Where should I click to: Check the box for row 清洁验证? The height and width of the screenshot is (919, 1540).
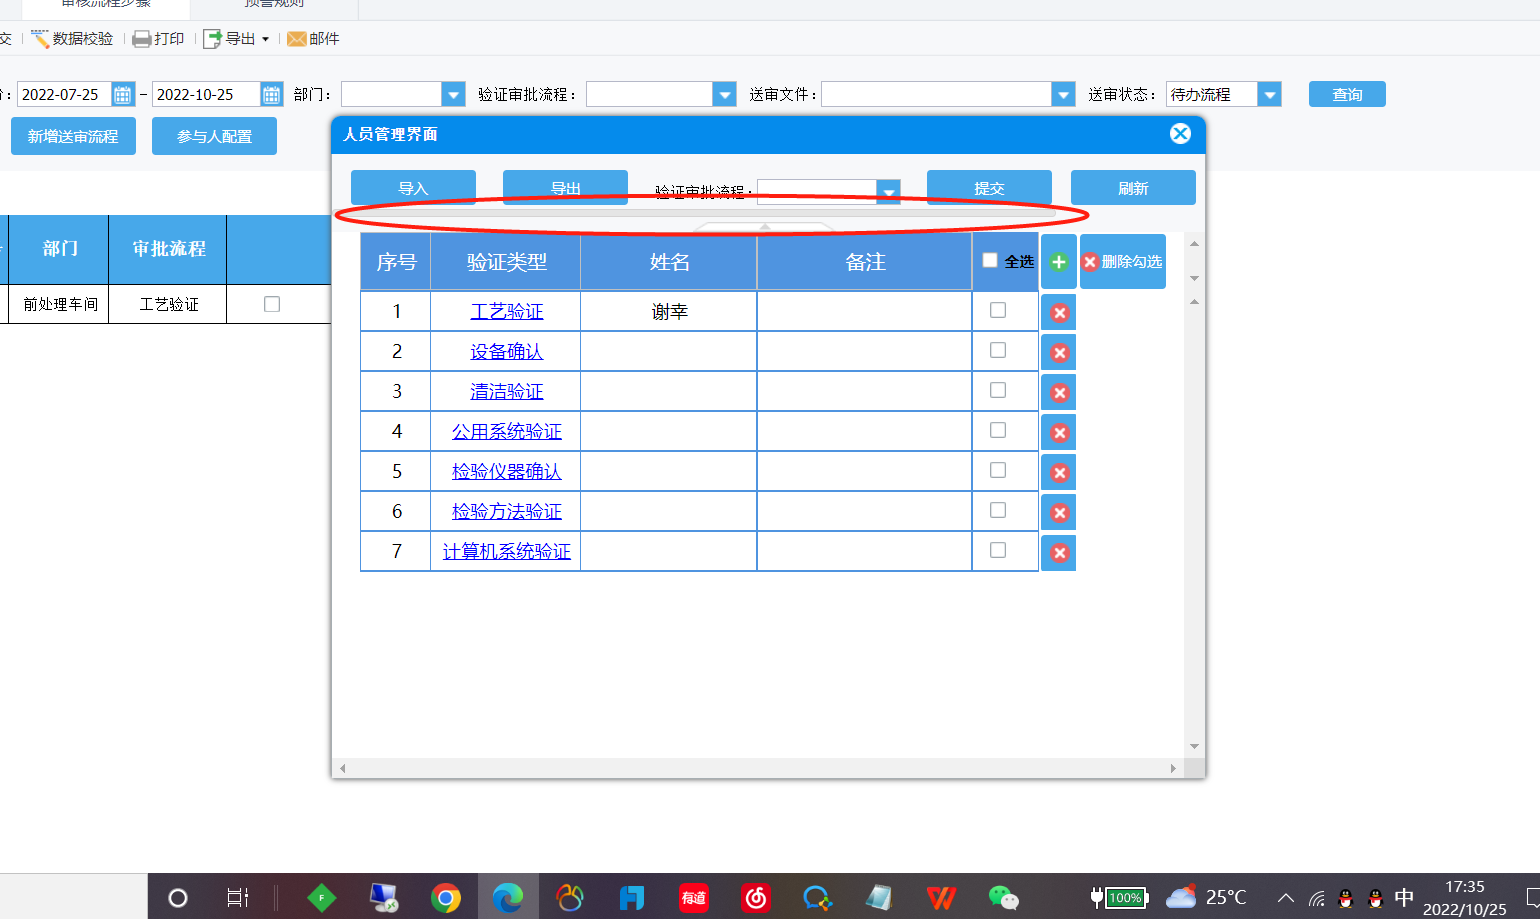point(998,390)
